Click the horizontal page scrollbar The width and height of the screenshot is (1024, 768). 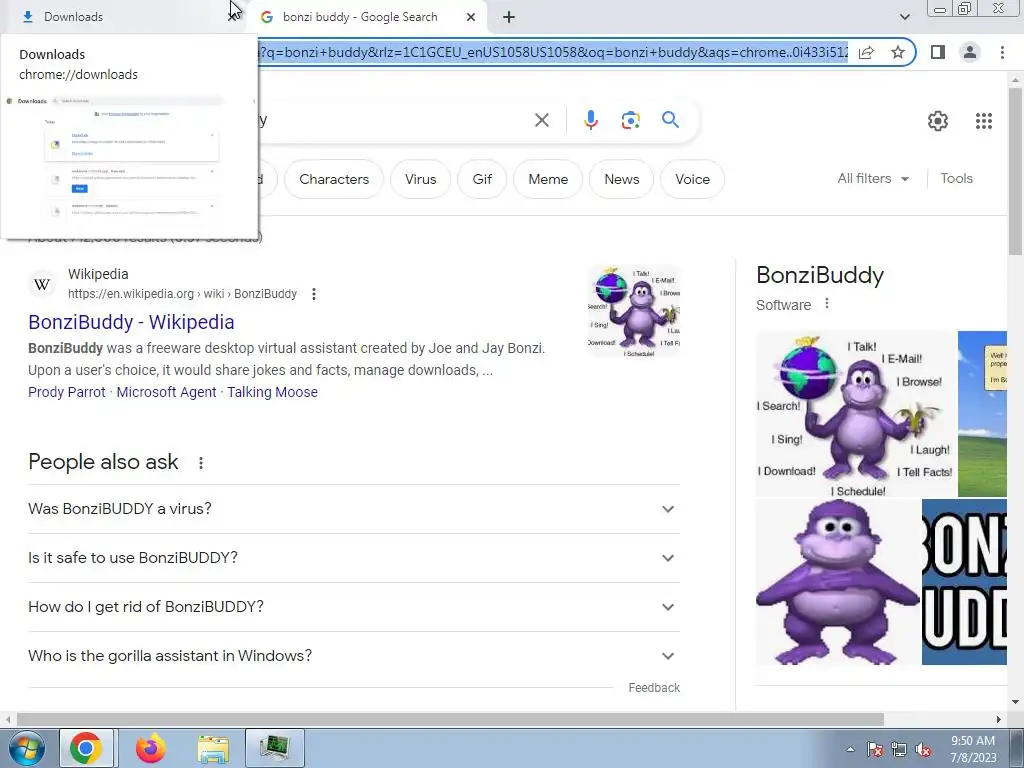(450, 719)
